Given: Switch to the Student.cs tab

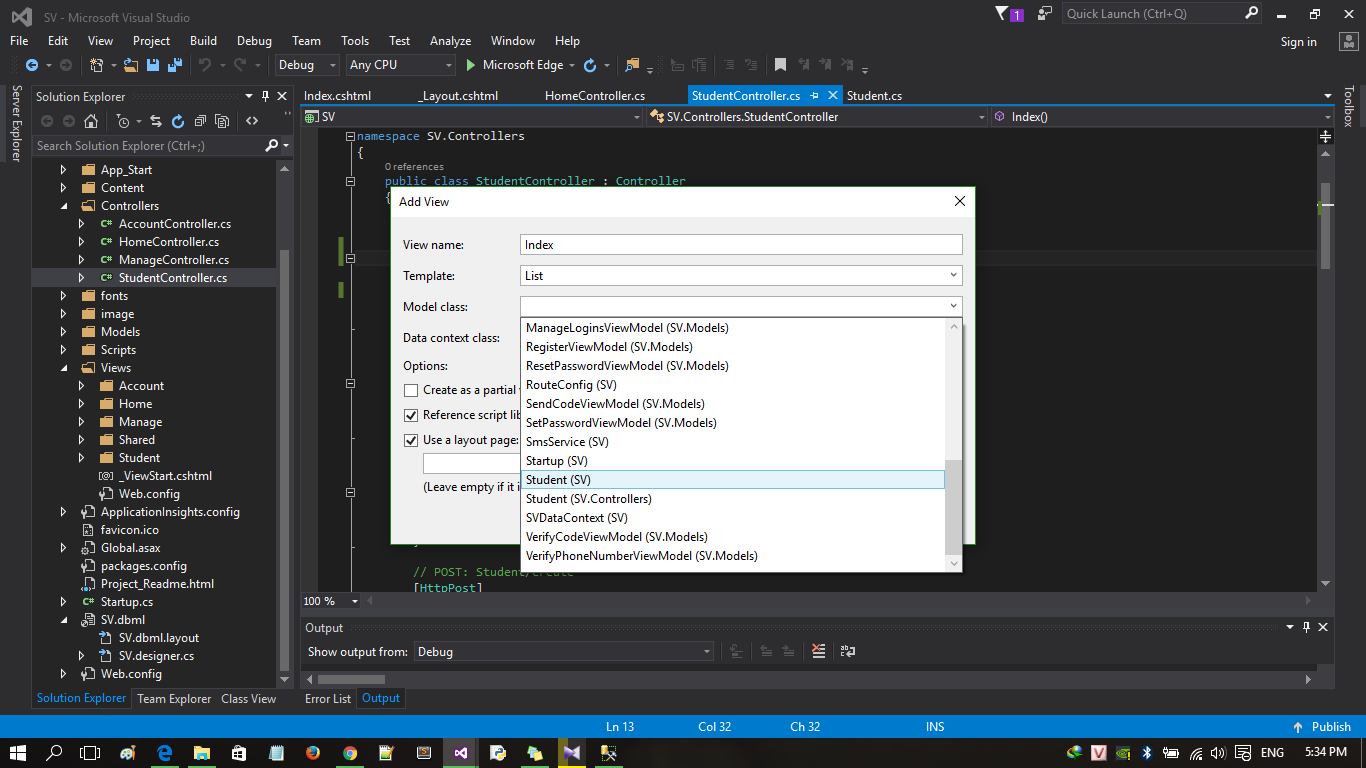Looking at the screenshot, I should (873, 95).
